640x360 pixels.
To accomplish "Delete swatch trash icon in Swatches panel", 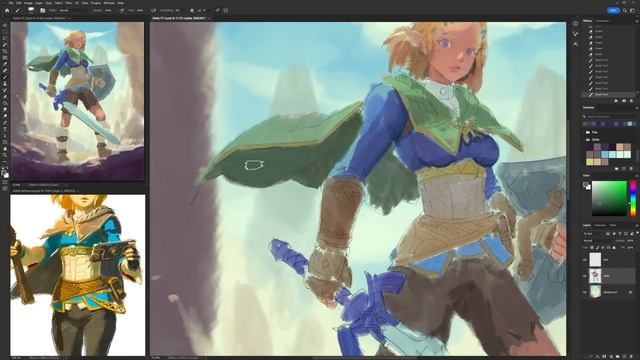I will [x=631, y=168].
